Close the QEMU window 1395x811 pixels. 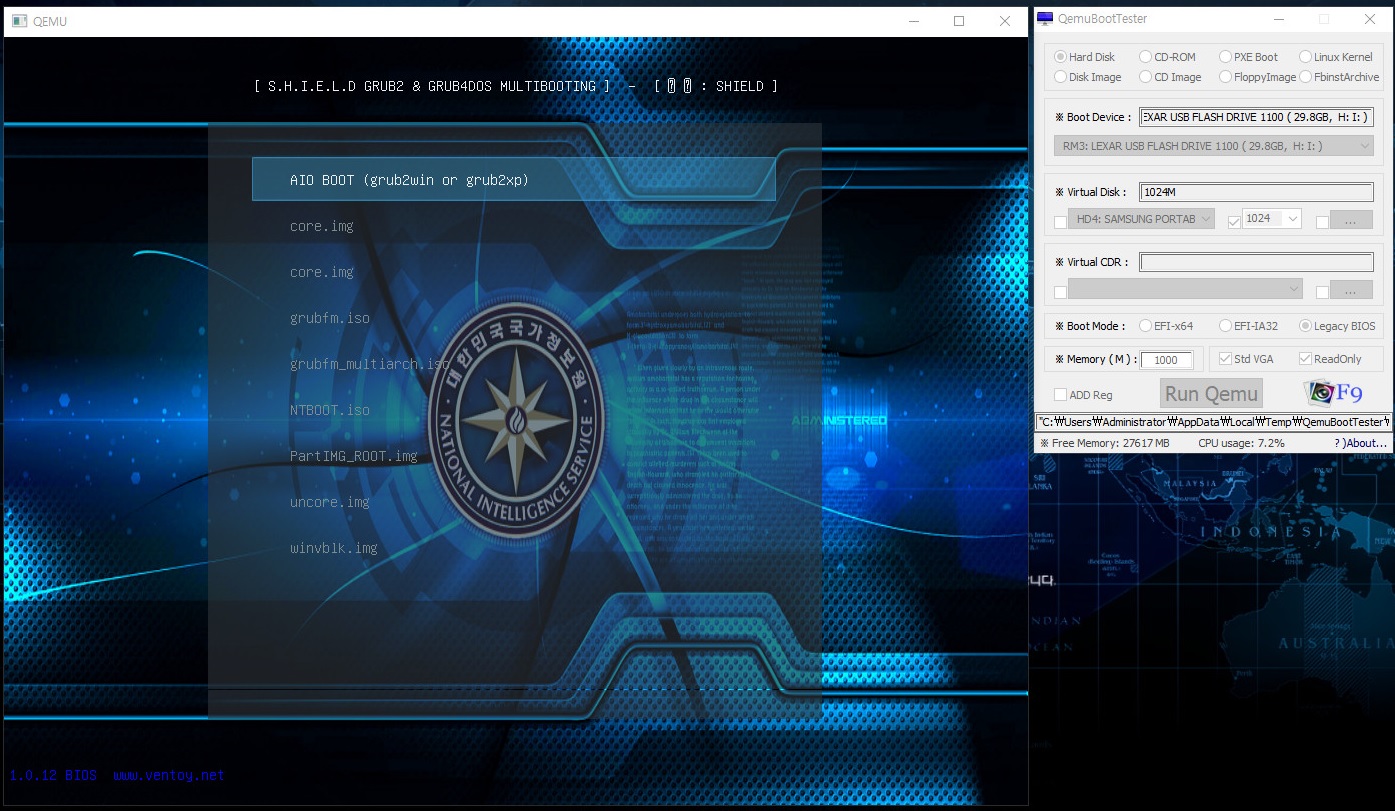[1005, 21]
